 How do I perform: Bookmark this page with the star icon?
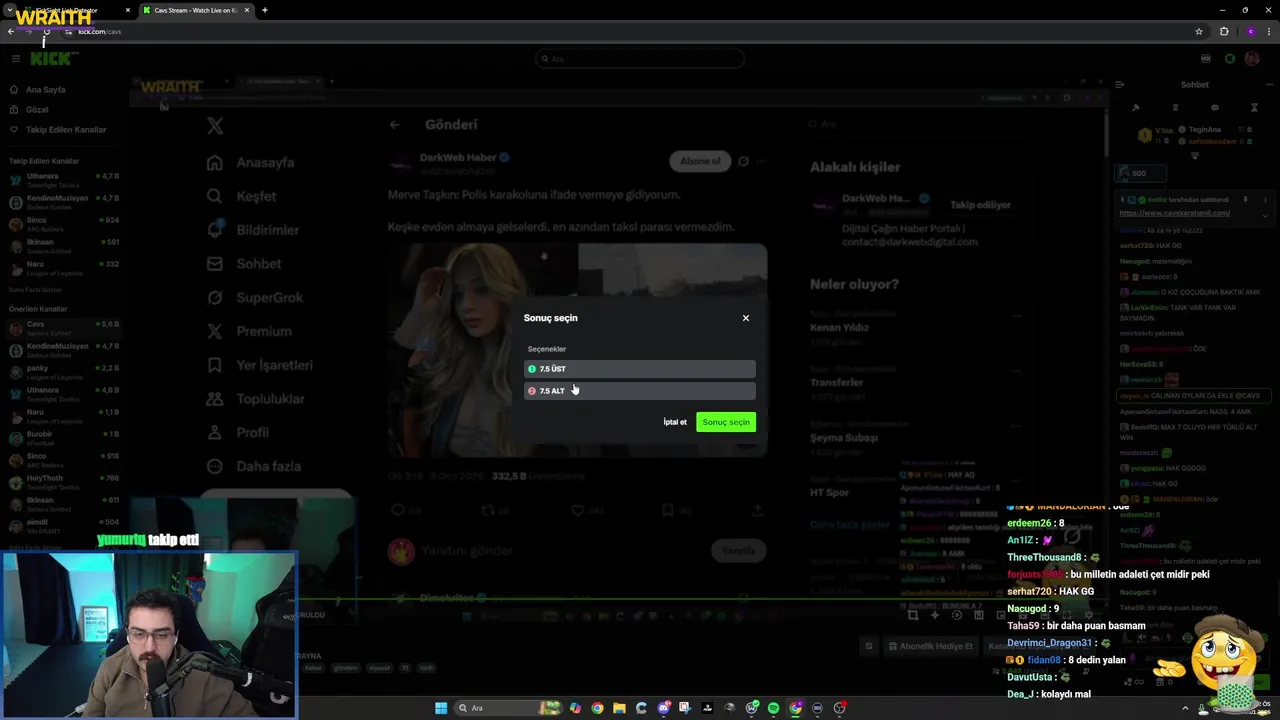click(1199, 31)
